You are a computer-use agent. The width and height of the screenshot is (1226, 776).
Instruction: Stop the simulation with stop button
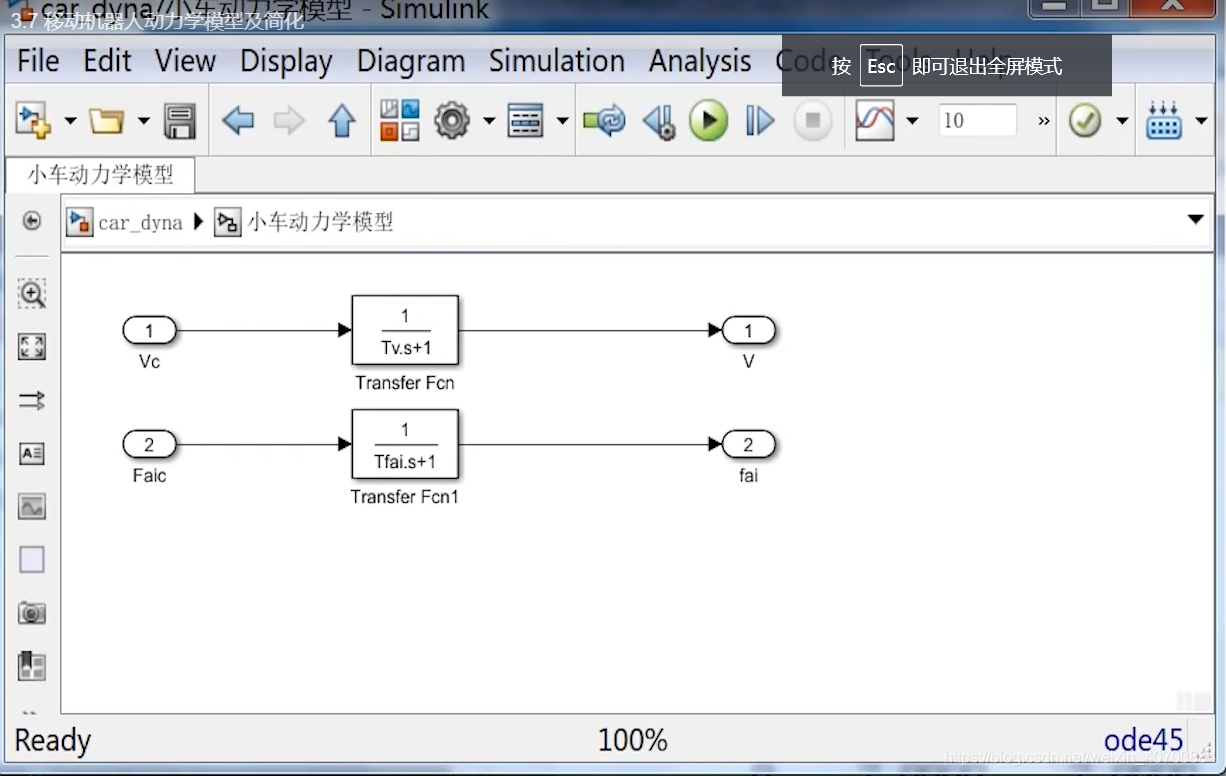[813, 121]
